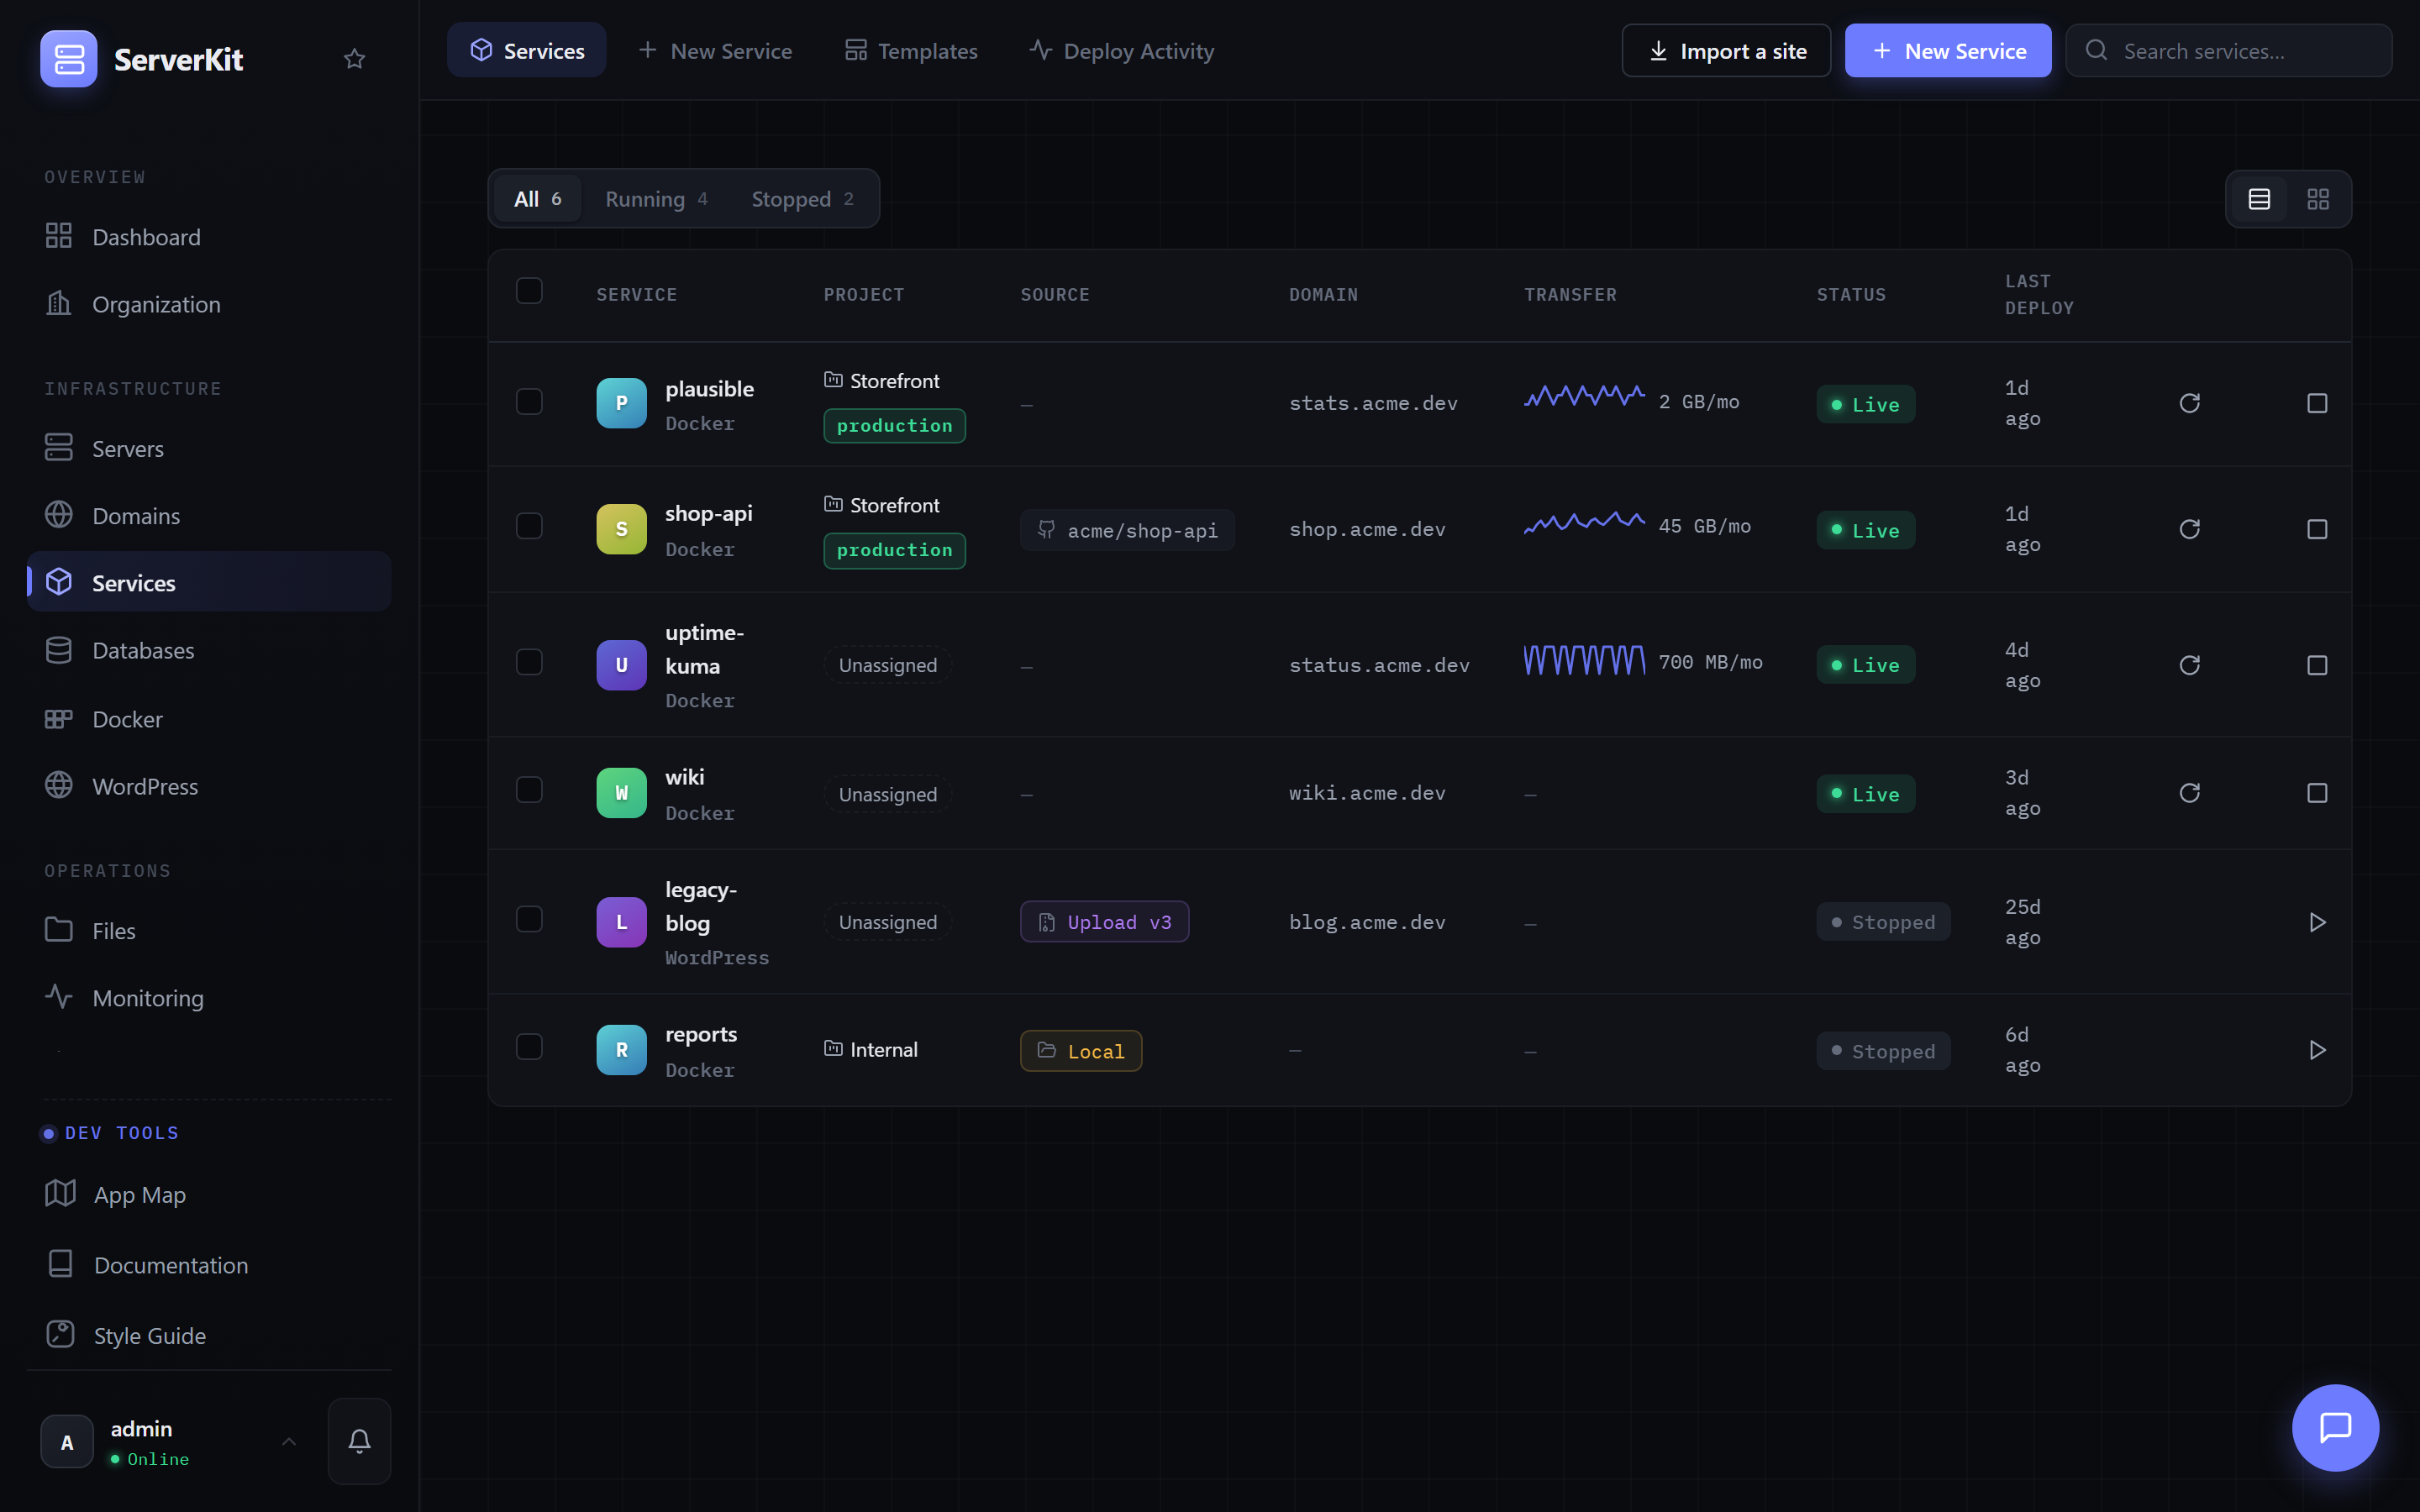Toggle the select-all services checkbox

point(529,291)
